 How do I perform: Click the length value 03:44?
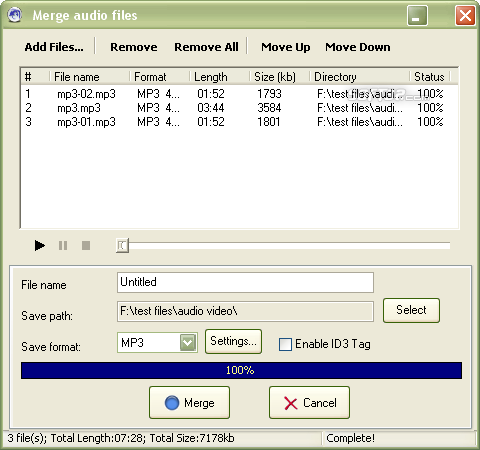click(x=211, y=108)
